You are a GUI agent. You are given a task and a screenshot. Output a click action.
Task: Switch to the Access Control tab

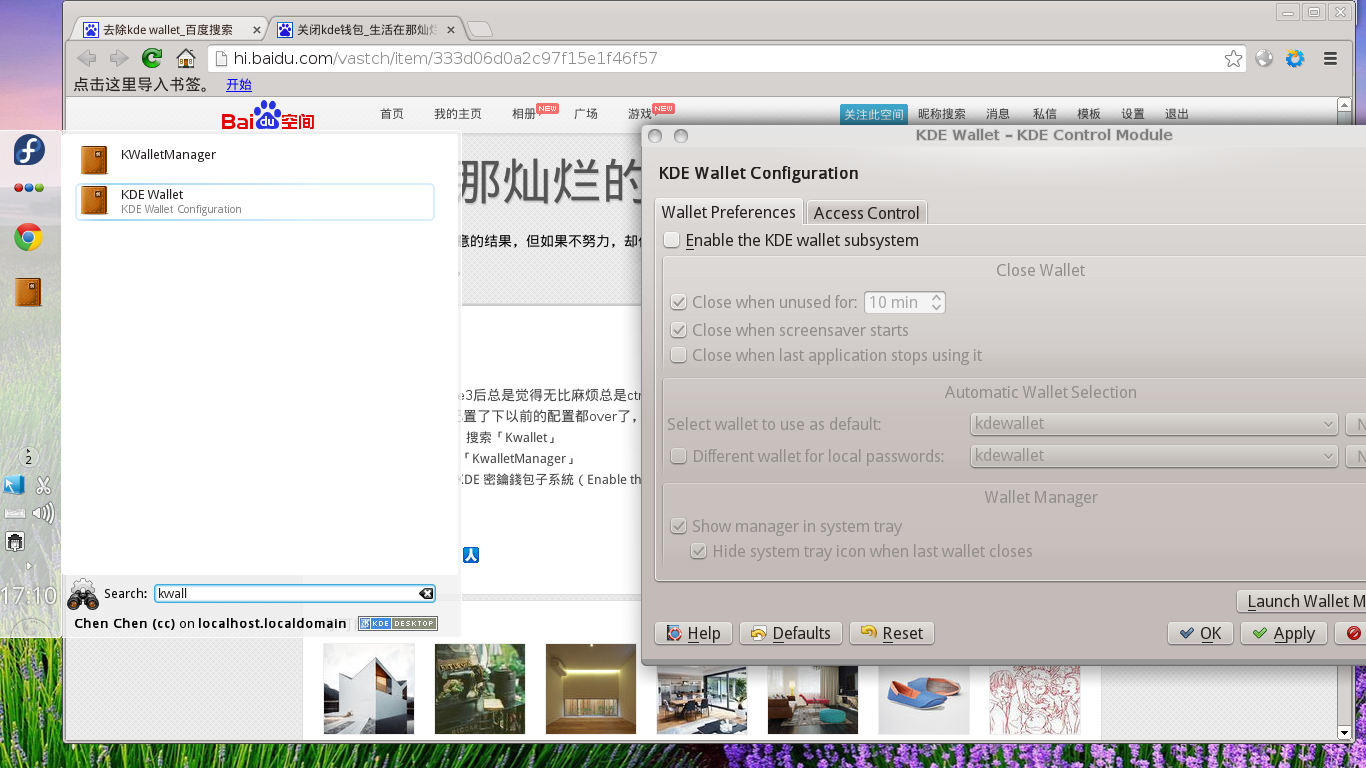click(x=866, y=213)
